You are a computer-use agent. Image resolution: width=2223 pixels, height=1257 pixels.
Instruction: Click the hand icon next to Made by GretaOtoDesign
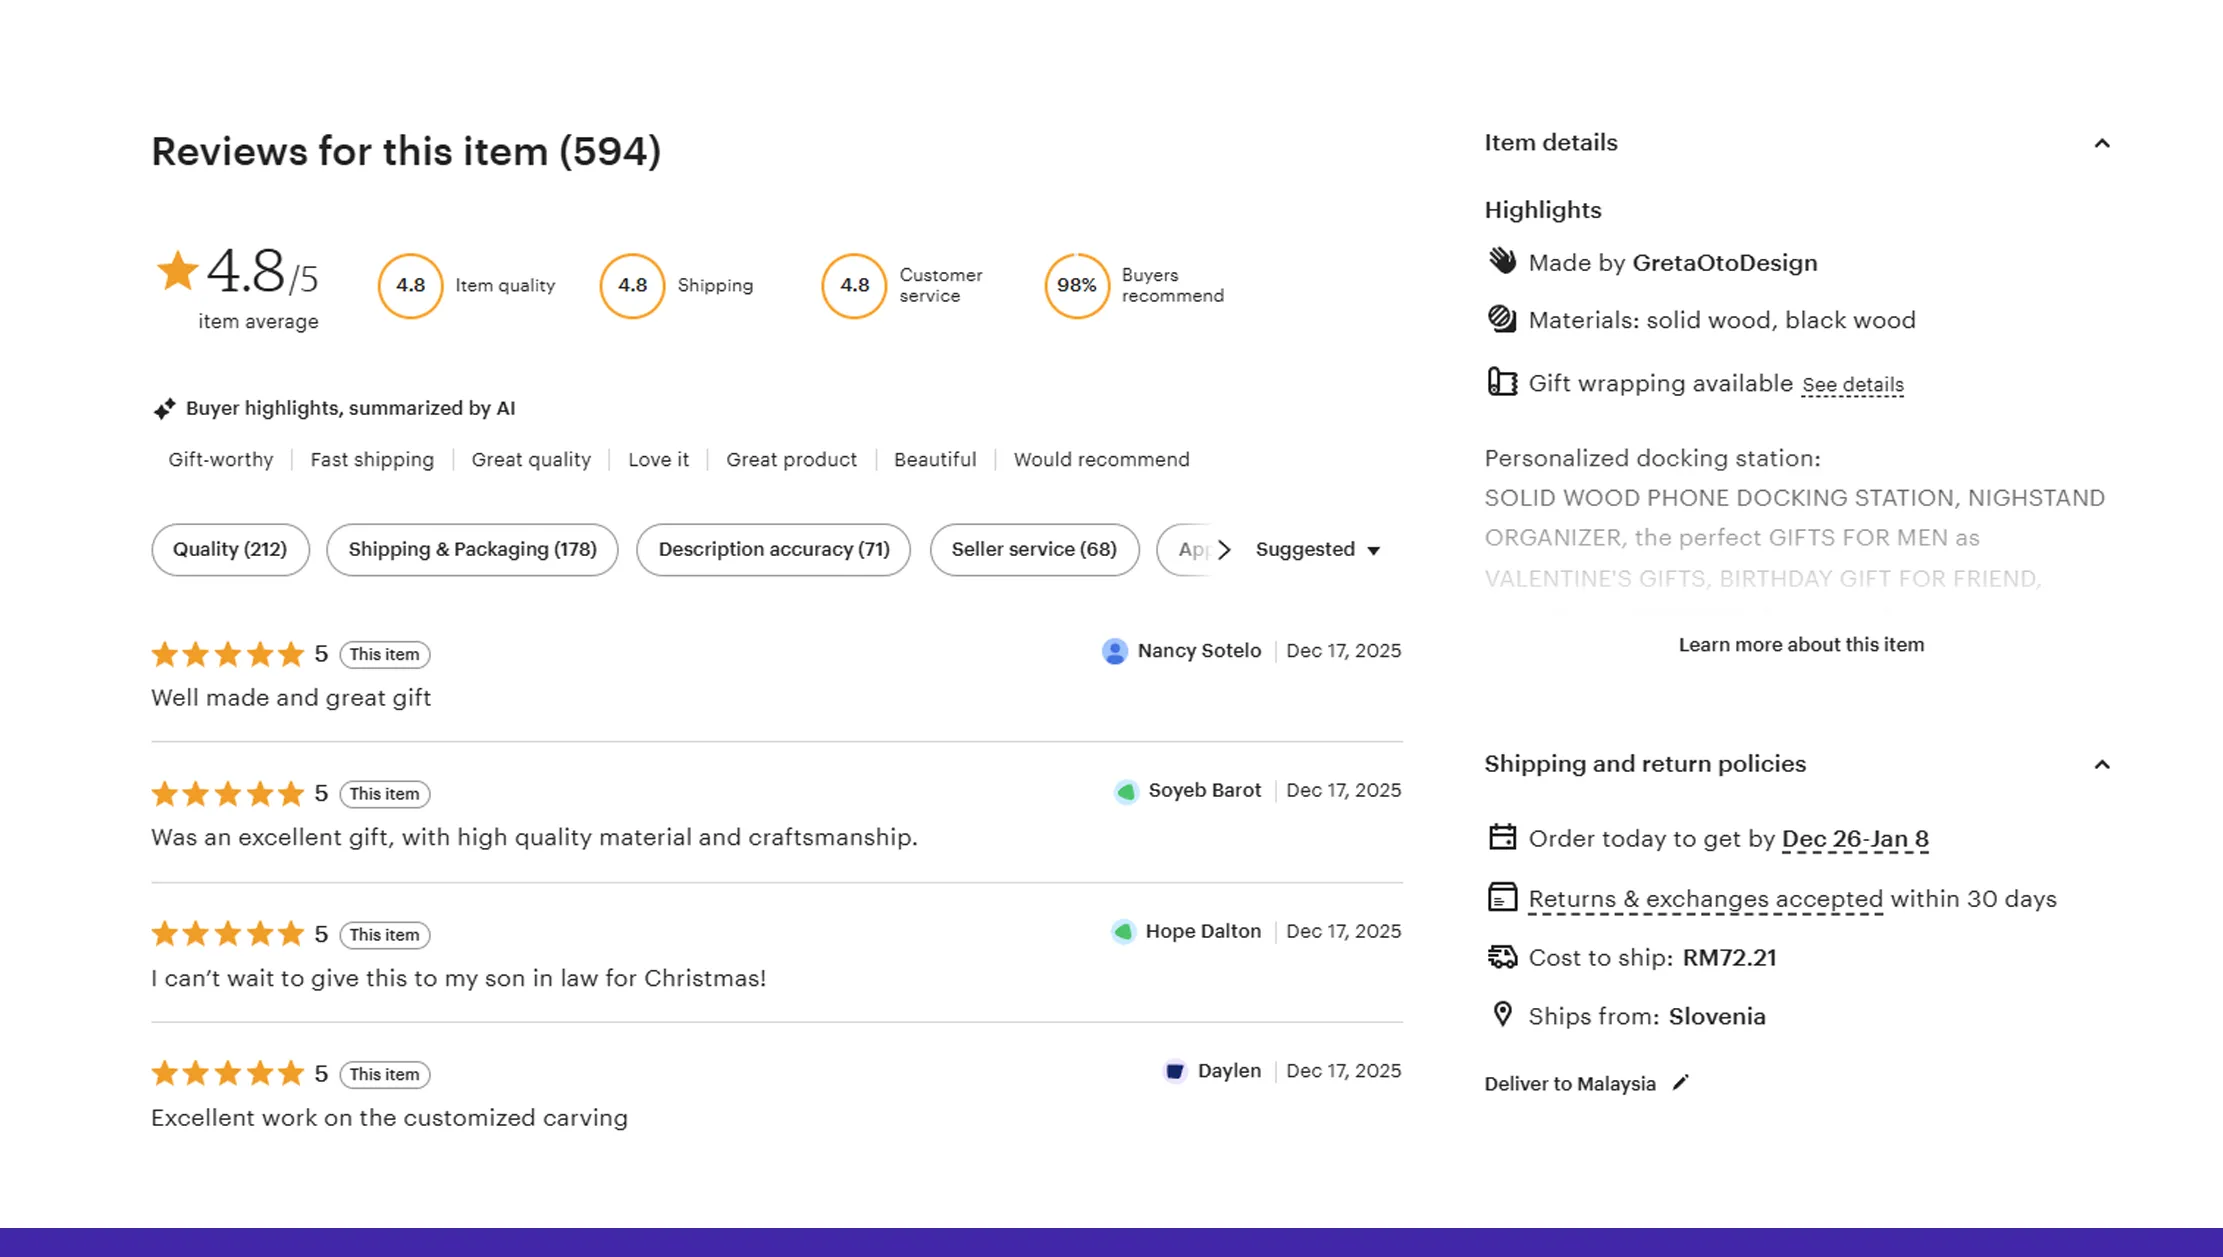[x=1502, y=261]
